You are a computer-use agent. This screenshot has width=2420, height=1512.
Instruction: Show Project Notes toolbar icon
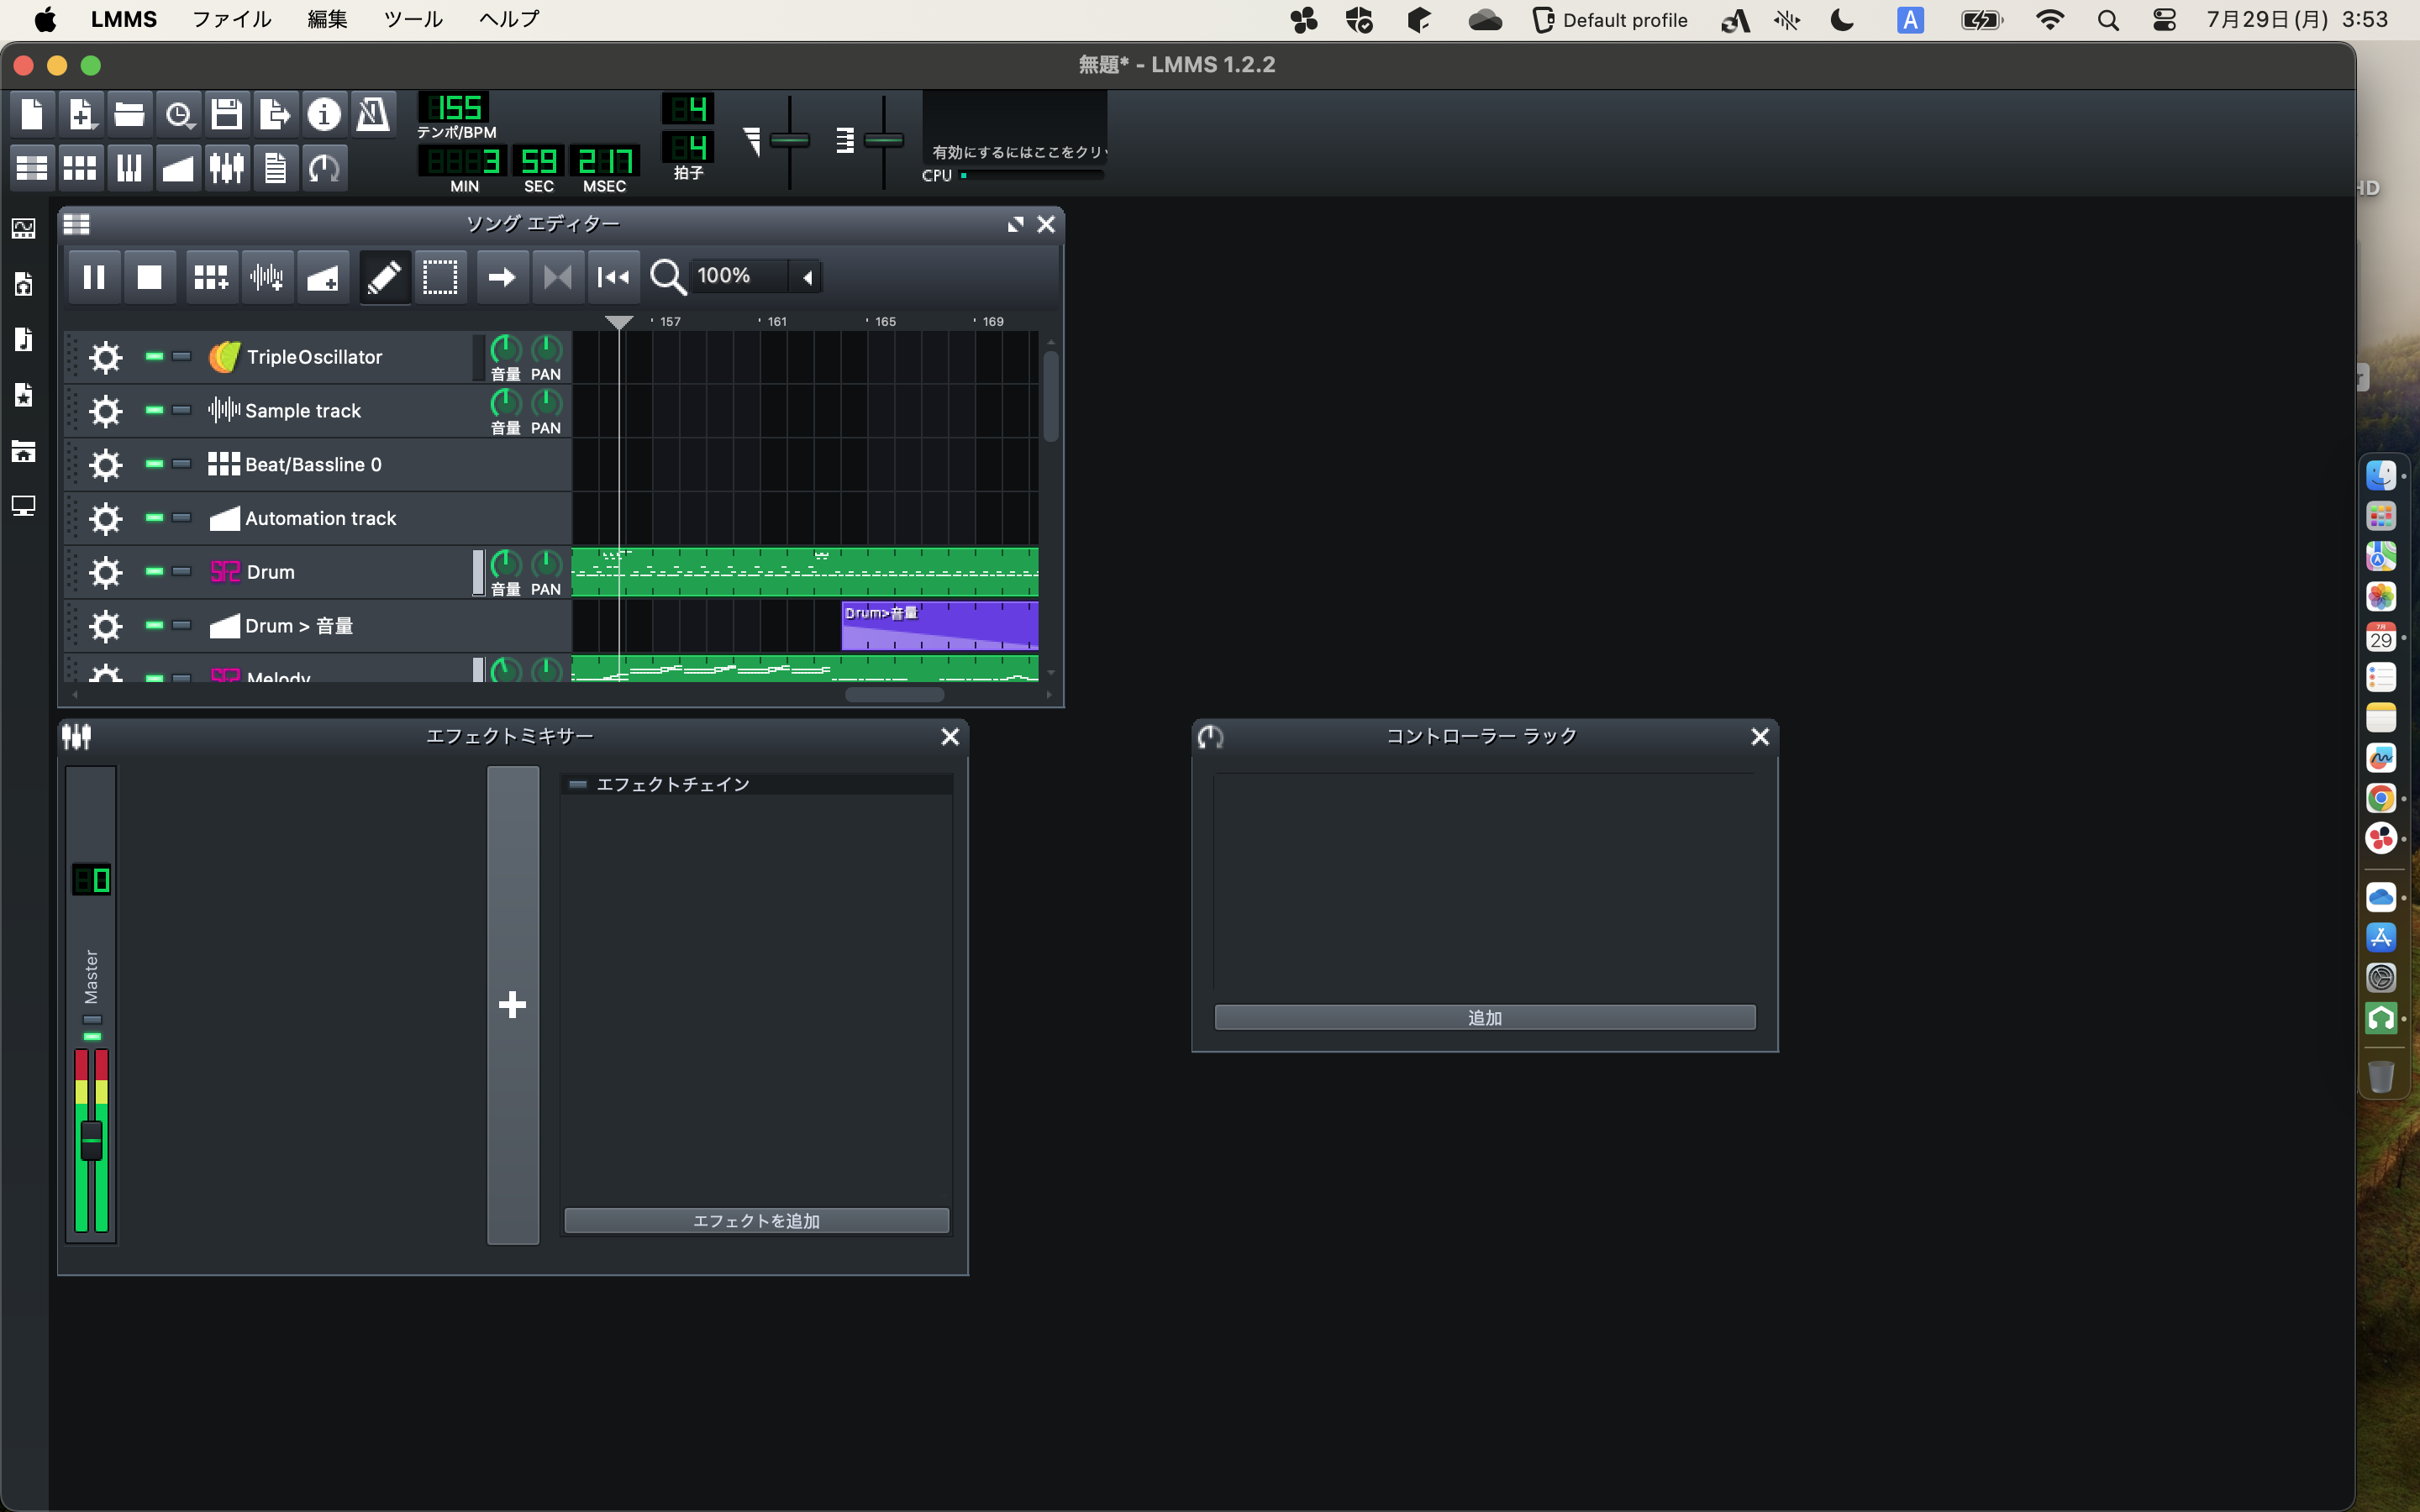click(x=275, y=168)
